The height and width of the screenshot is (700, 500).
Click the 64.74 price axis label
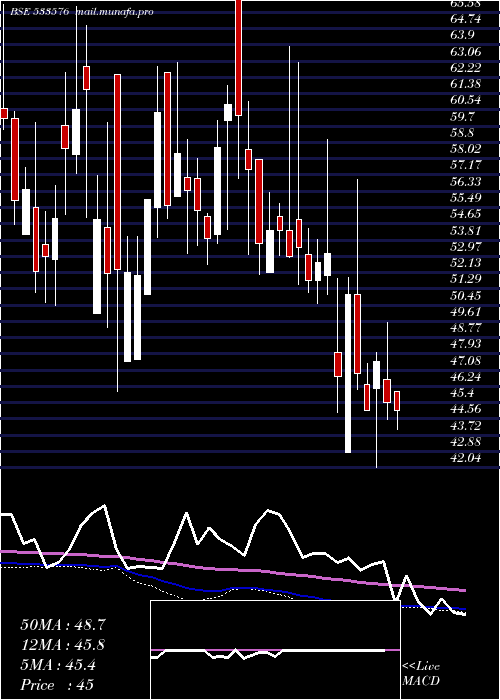(464, 19)
